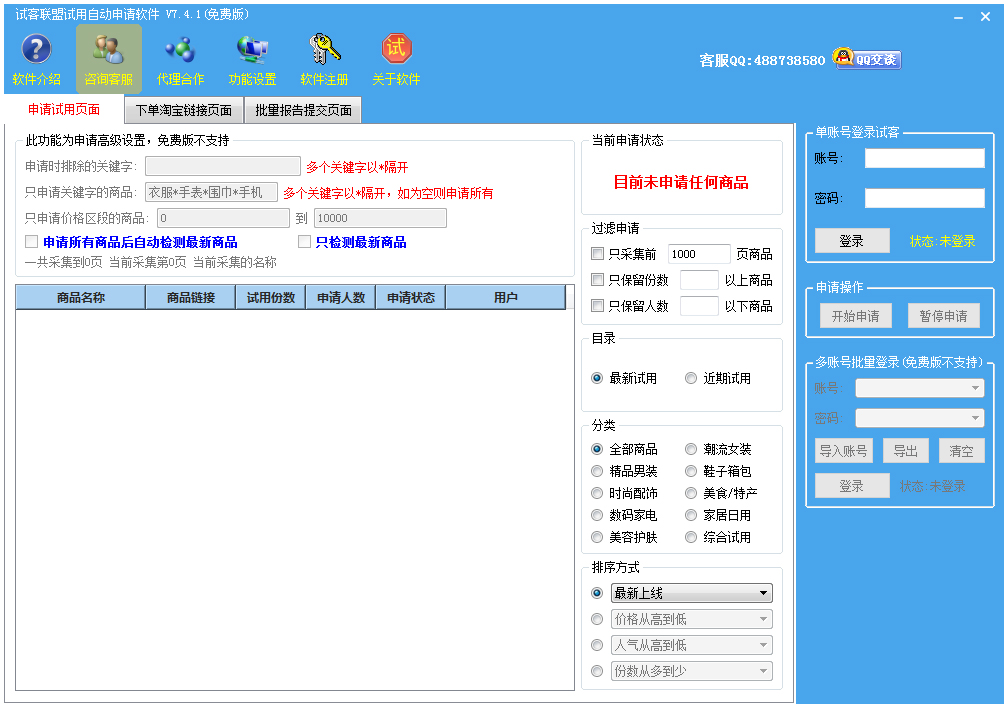The width and height of the screenshot is (1006, 706).
Task: Select the 最新上线 sort radio button
Action: (597, 593)
